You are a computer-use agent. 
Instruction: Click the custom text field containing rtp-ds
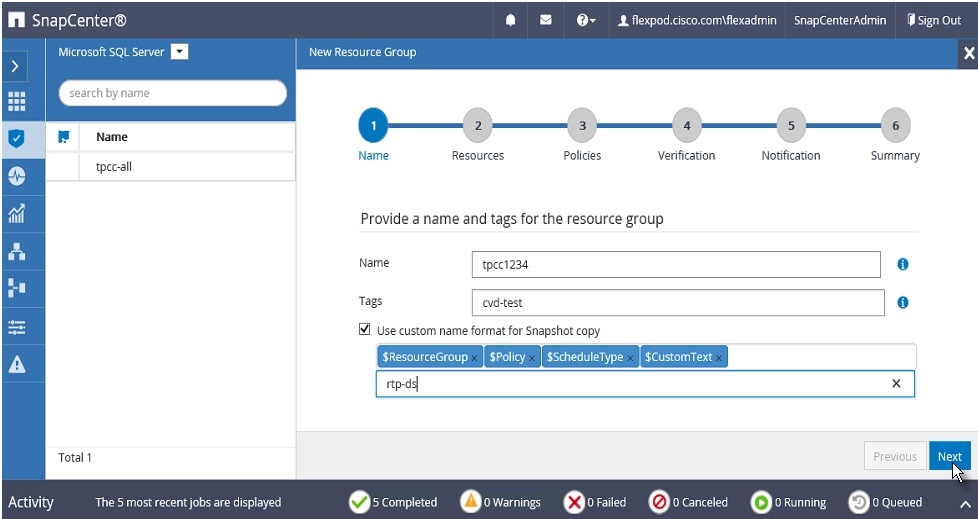pos(645,384)
